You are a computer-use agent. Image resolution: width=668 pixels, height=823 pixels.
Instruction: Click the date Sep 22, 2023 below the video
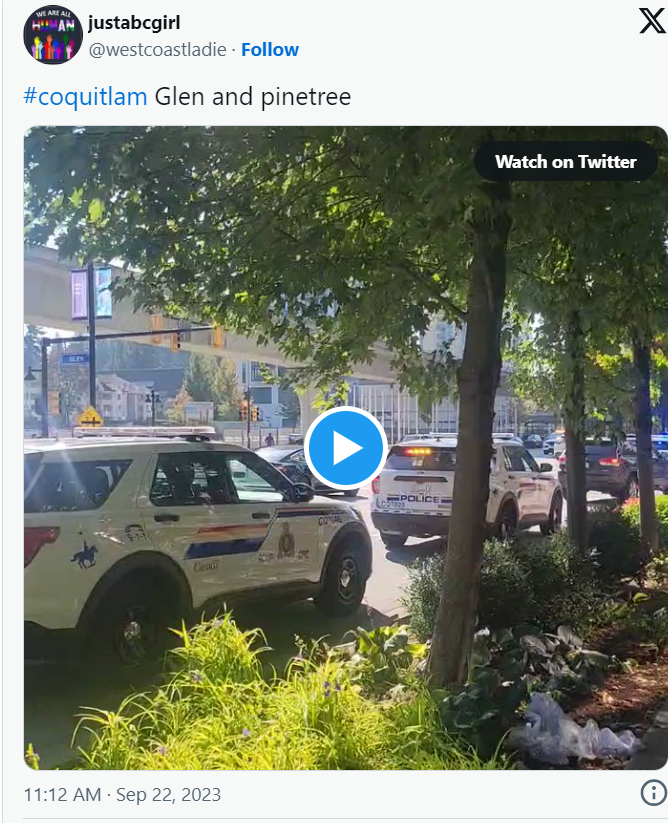click(x=168, y=795)
